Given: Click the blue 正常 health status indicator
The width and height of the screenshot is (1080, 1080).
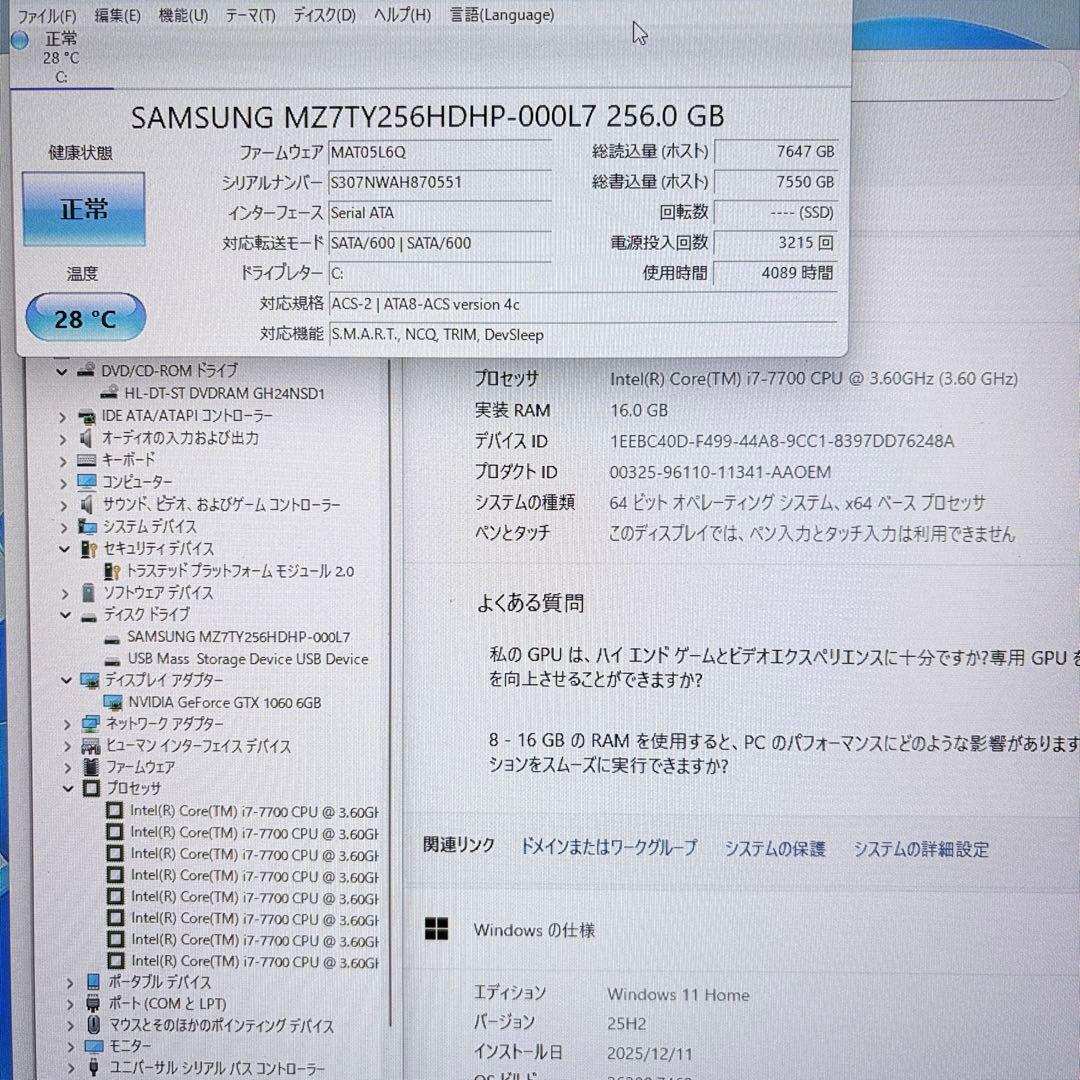Looking at the screenshot, I should pyautogui.click(x=83, y=207).
